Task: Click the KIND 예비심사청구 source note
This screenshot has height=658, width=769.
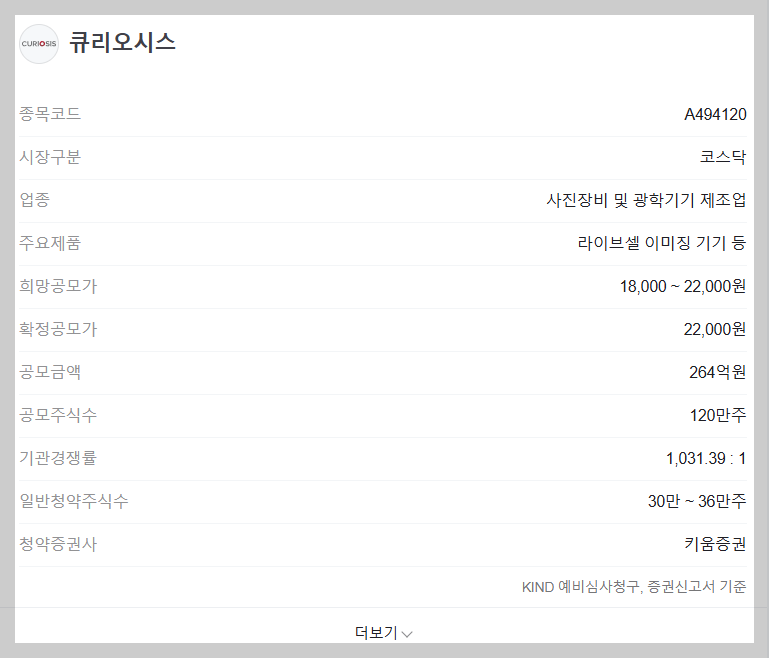Action: pos(634,587)
